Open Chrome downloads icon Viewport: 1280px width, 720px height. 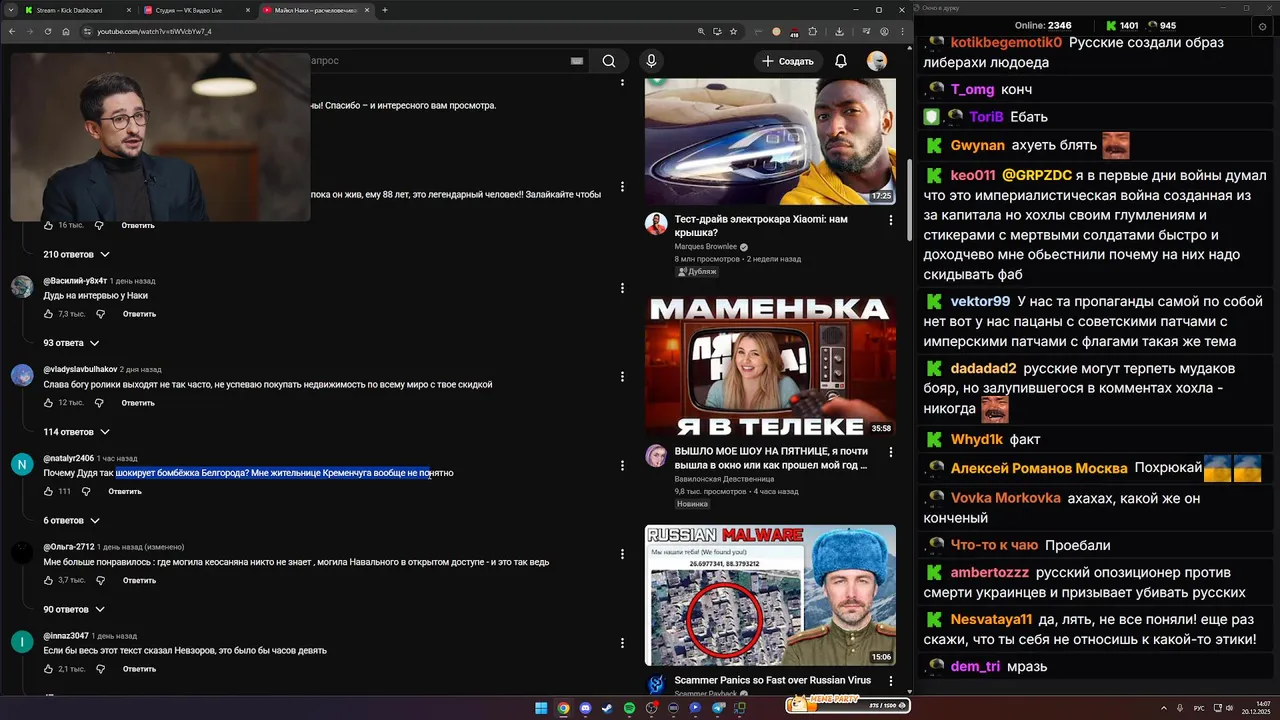[839, 31]
